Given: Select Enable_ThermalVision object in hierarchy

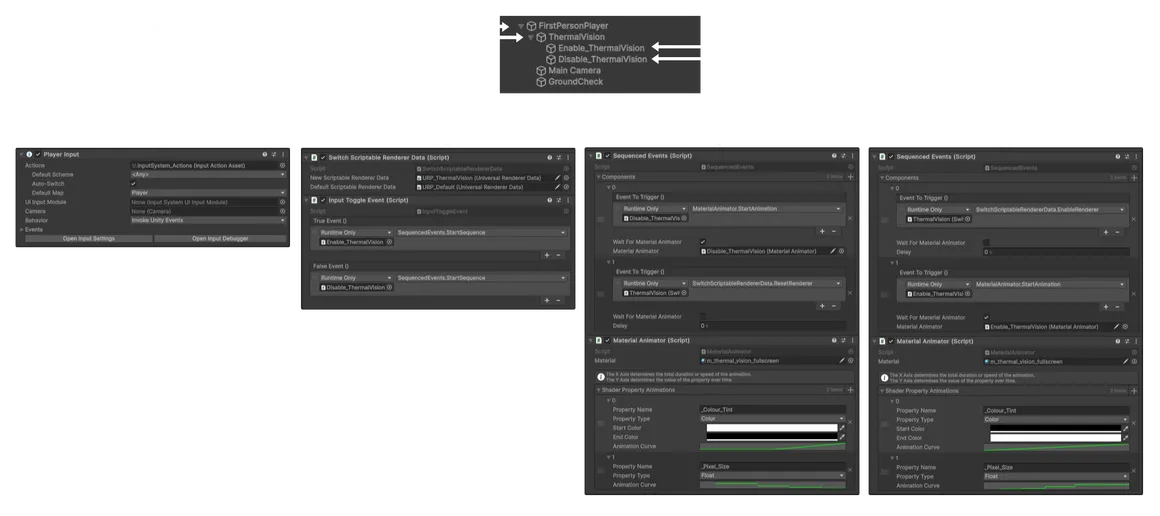Looking at the screenshot, I should click(x=601, y=48).
